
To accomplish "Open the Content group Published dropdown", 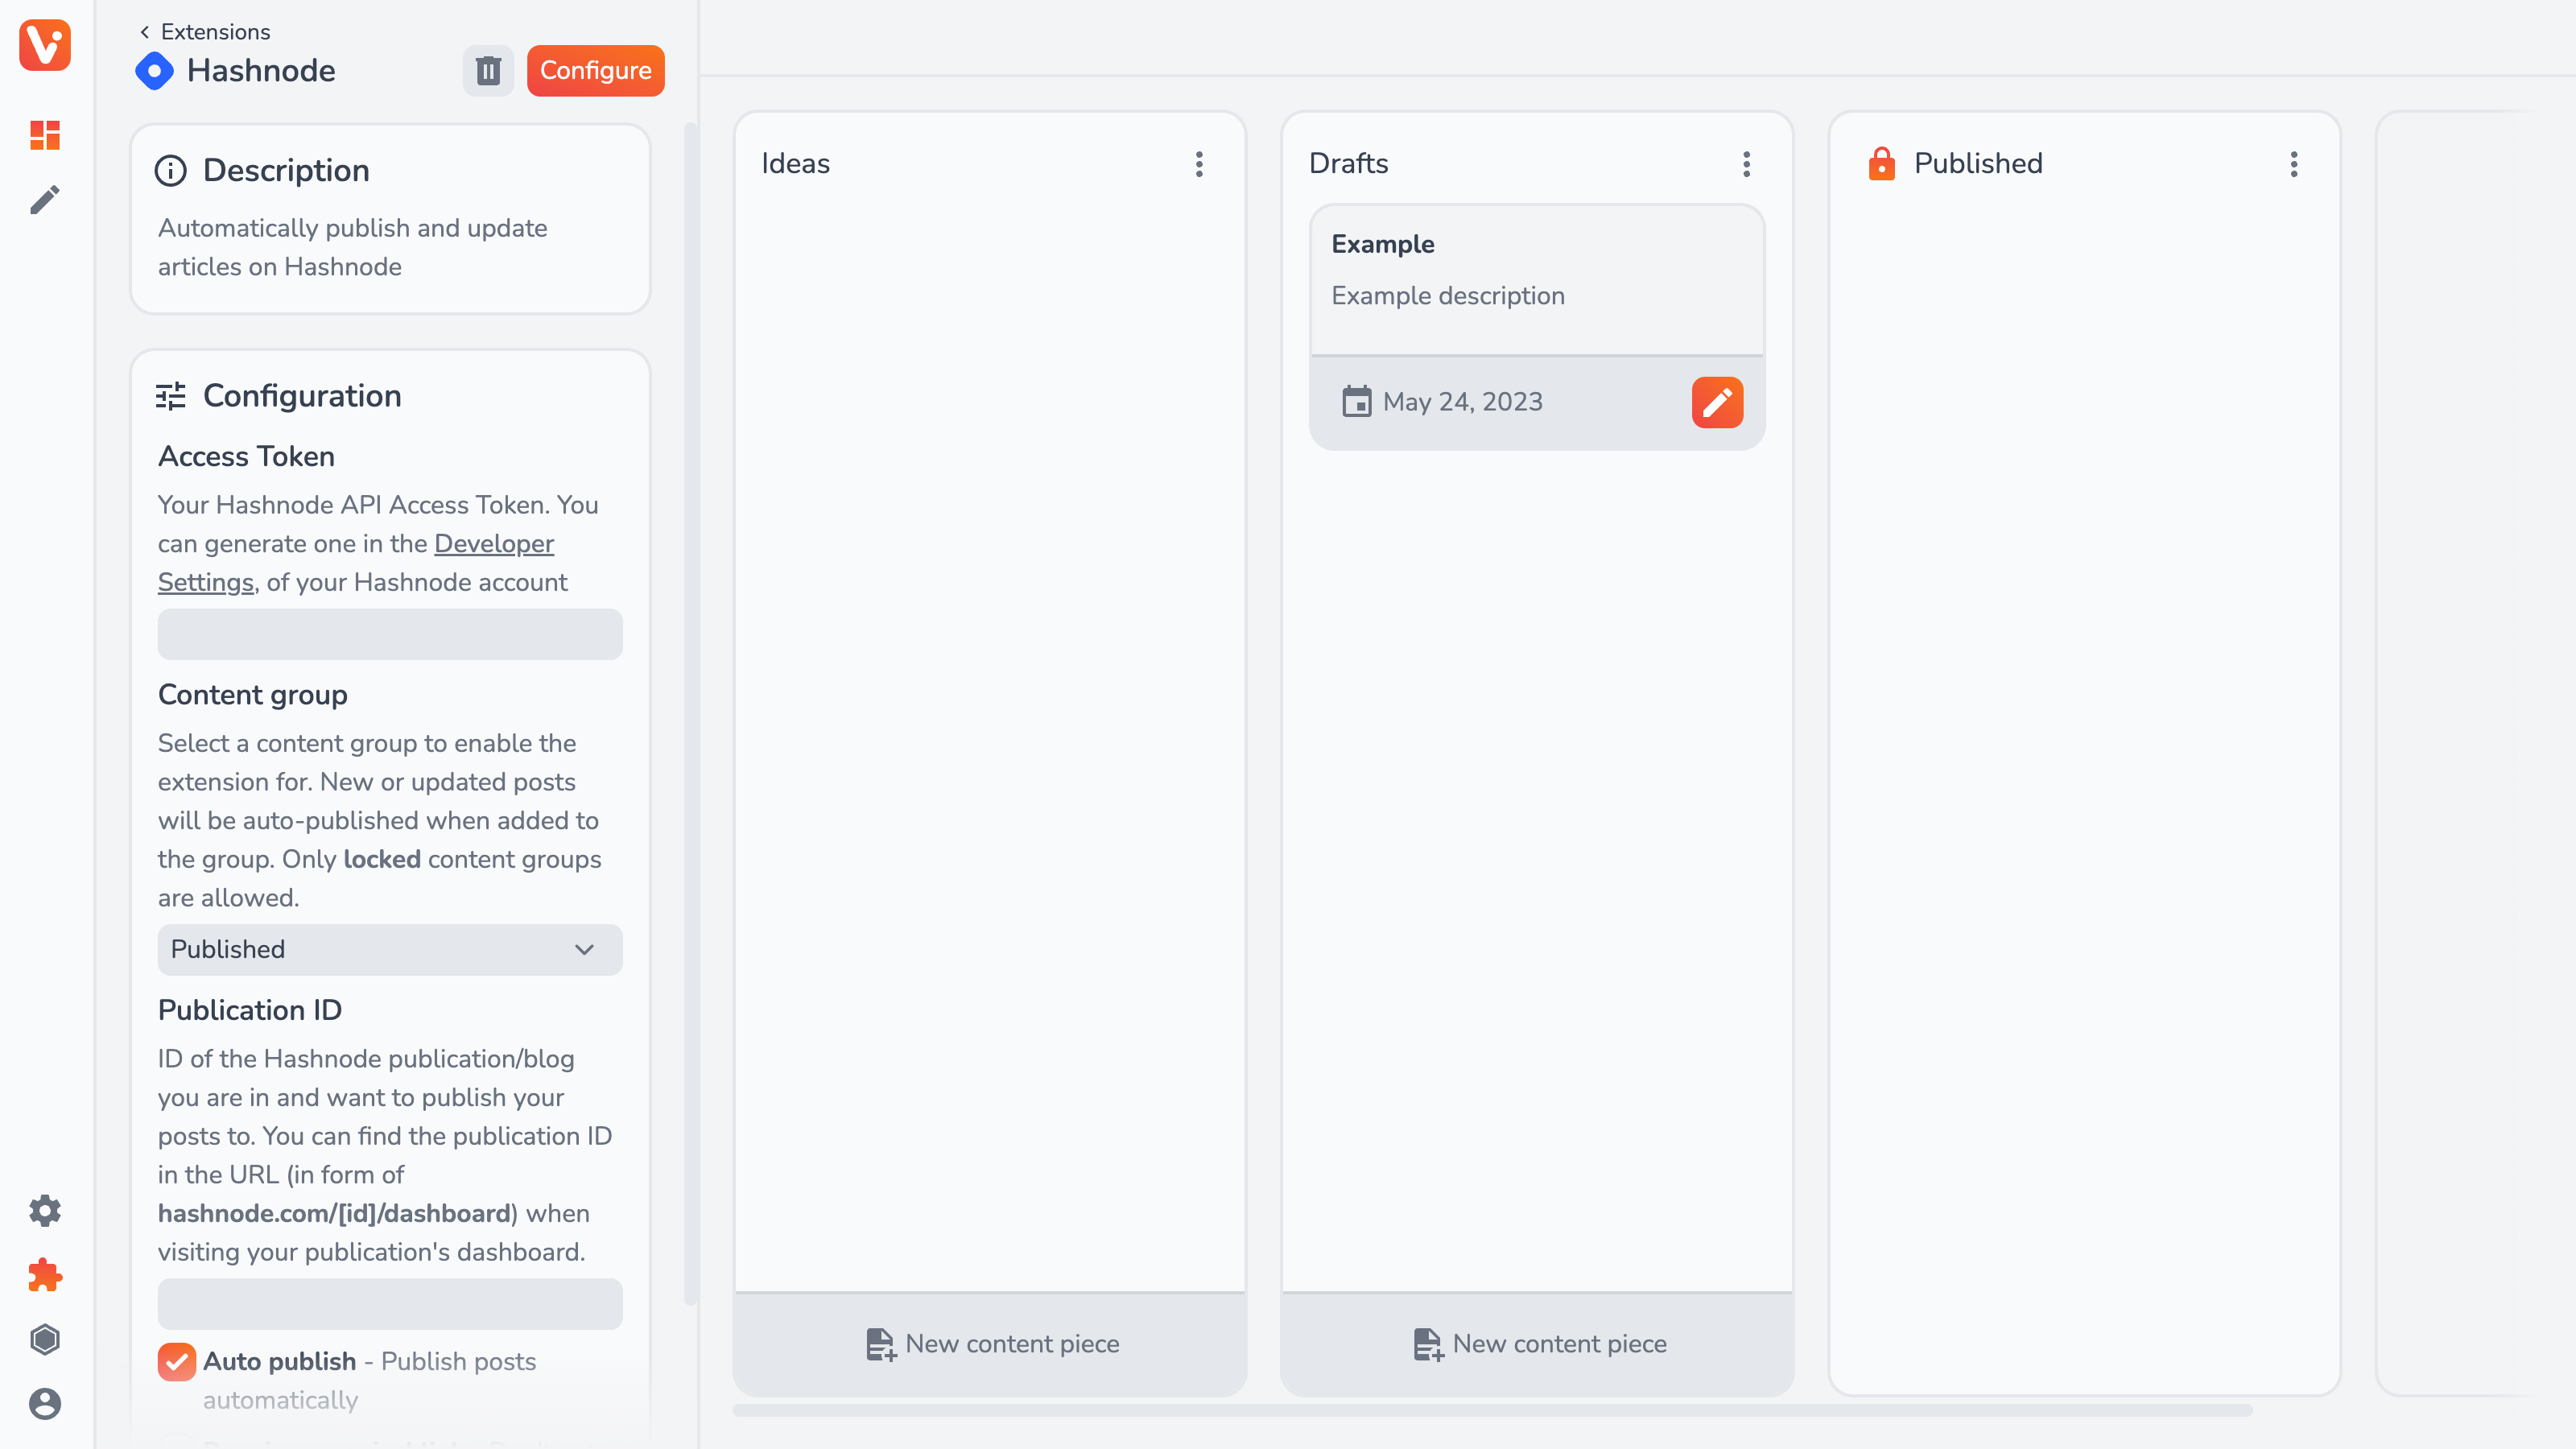I will [390, 949].
